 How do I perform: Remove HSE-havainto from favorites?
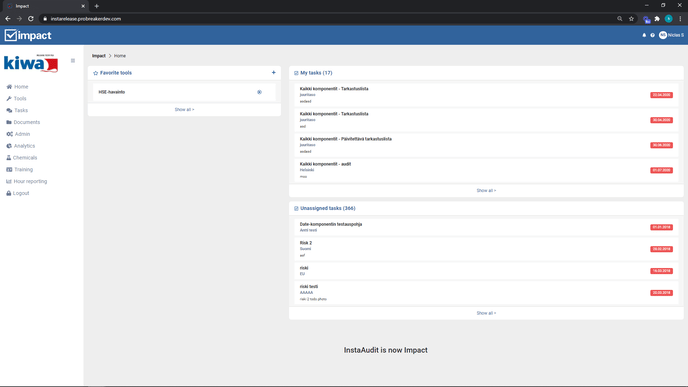(x=259, y=92)
